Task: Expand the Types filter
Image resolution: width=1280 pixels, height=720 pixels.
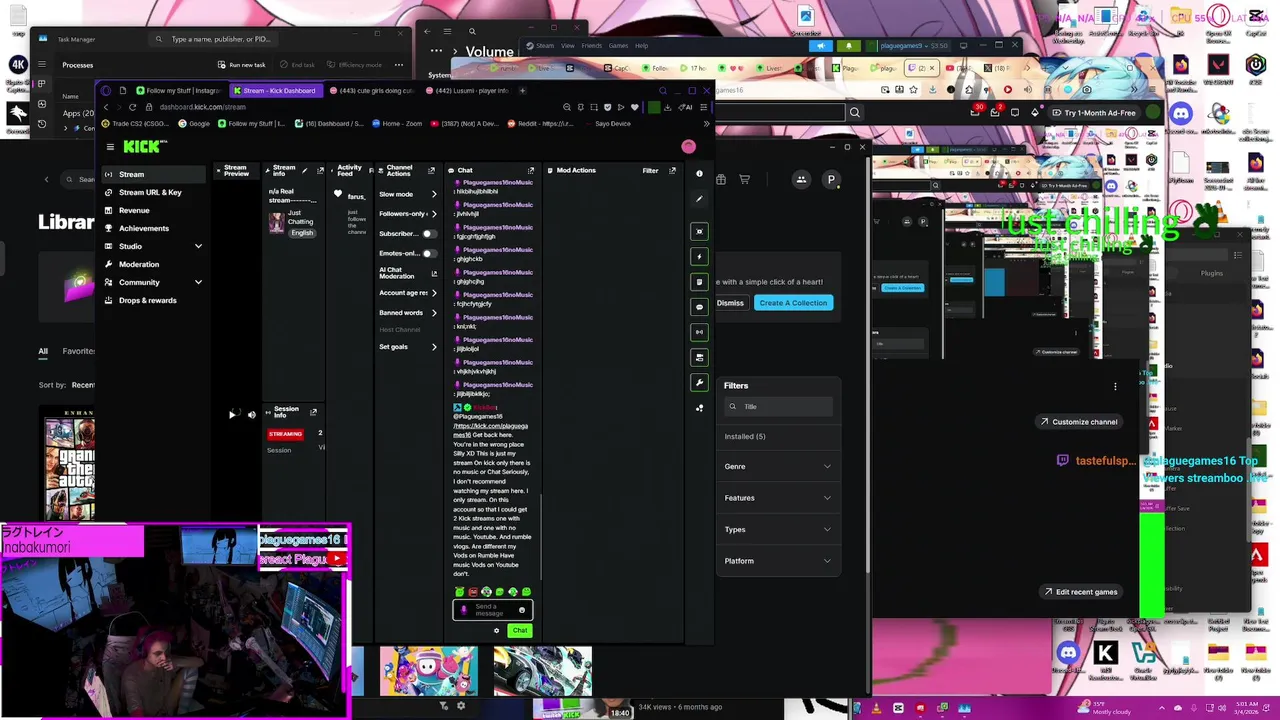Action: [778, 529]
